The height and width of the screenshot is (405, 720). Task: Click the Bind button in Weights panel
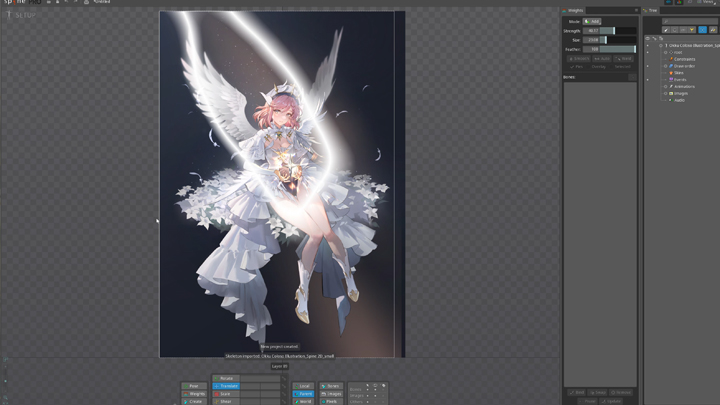[x=576, y=393]
